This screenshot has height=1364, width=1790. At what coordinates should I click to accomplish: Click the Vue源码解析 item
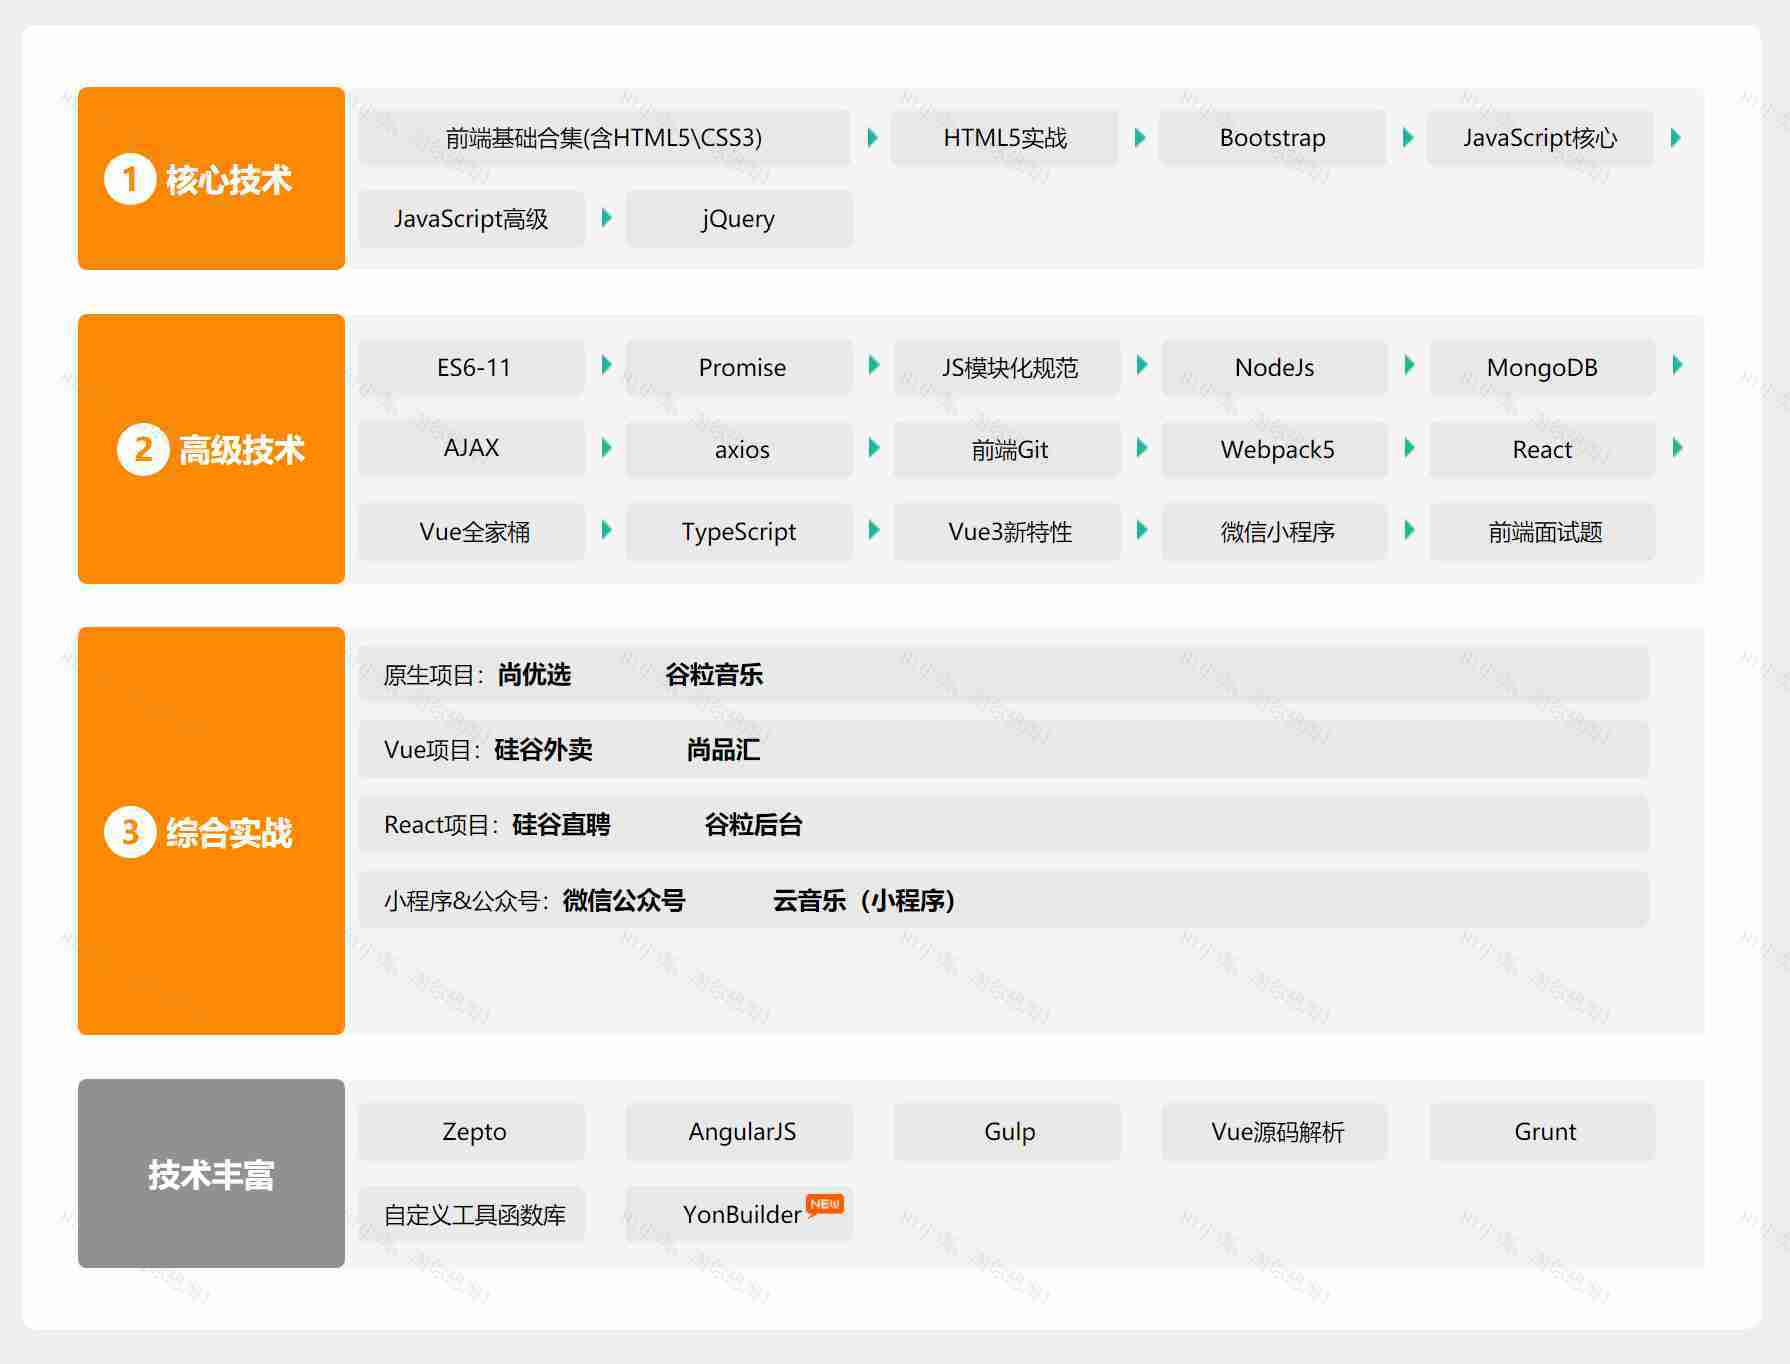(x=1276, y=1132)
